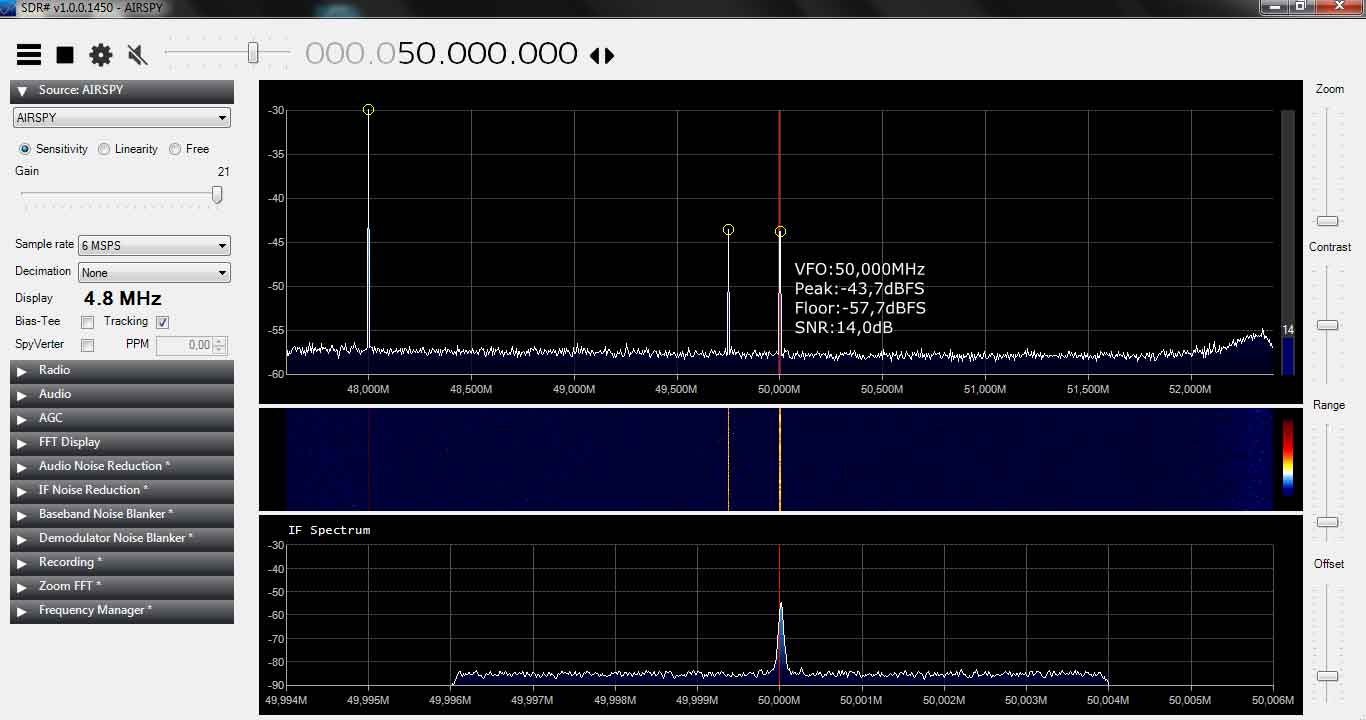
Task: Click the 48,000M signal peak marker
Action: pyautogui.click(x=368, y=110)
